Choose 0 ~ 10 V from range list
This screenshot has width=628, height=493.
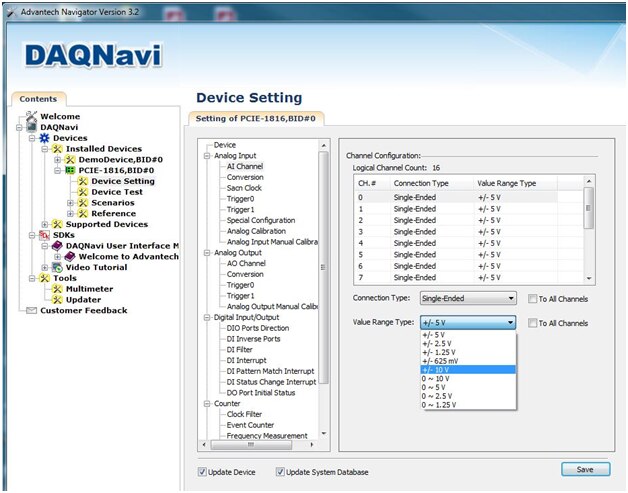(468, 378)
